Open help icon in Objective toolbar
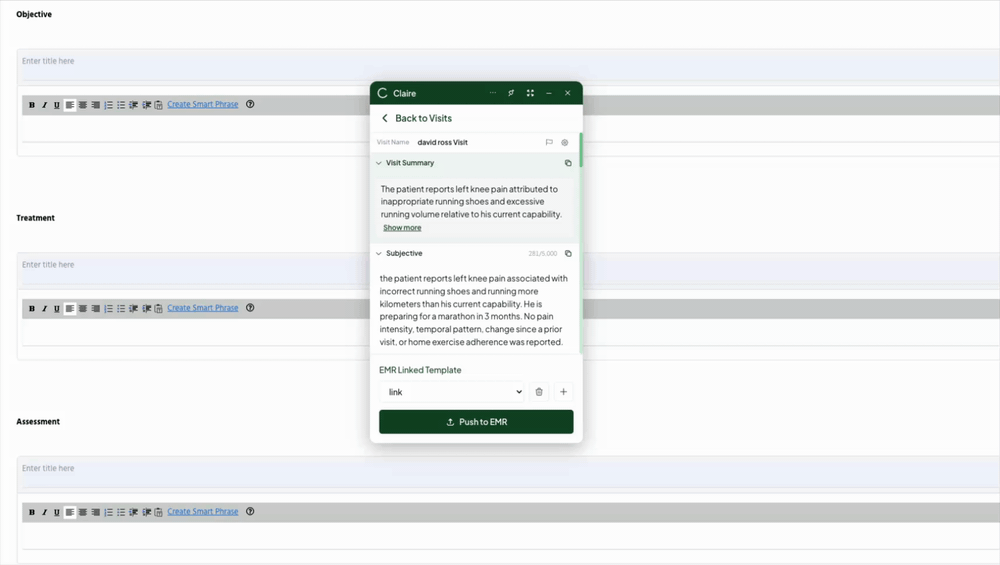 click(x=250, y=104)
